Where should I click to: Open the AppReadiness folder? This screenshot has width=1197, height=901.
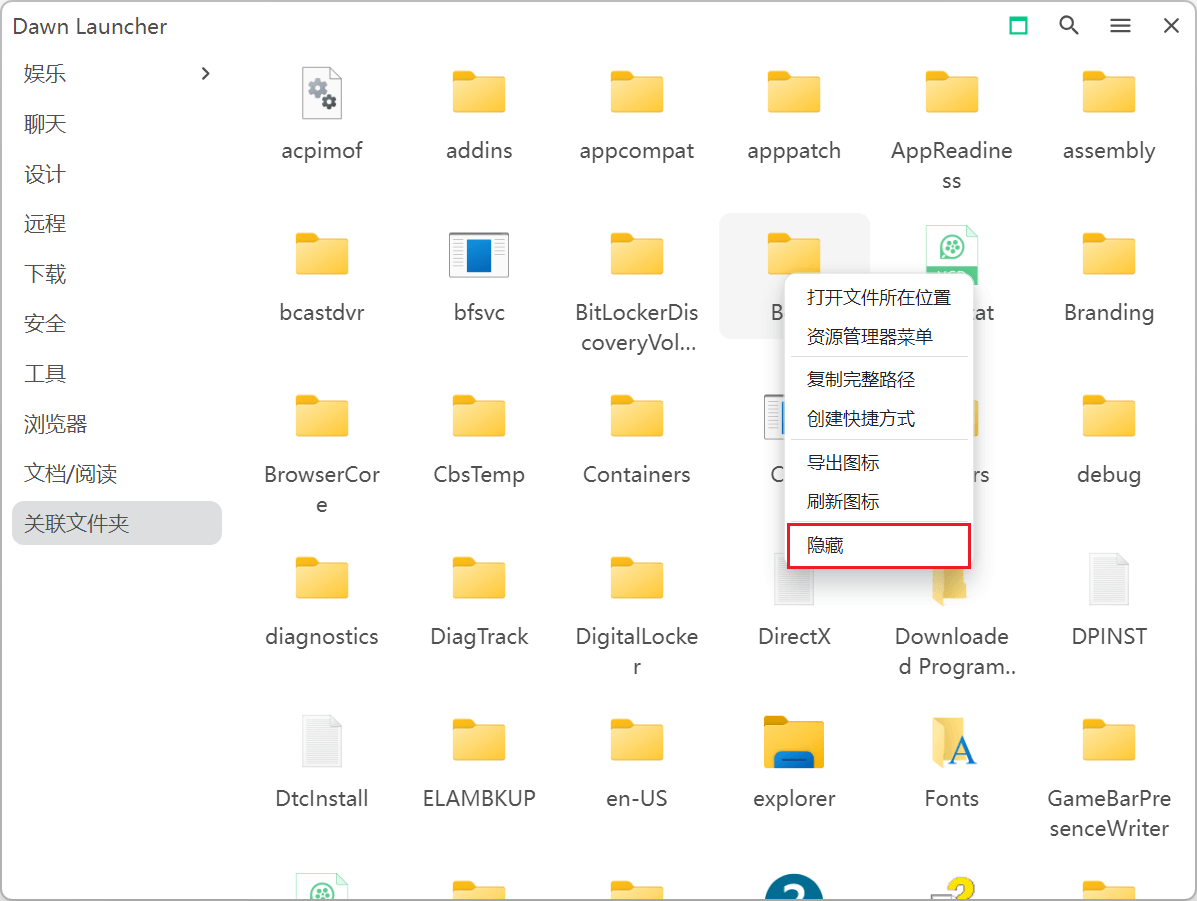click(x=951, y=92)
